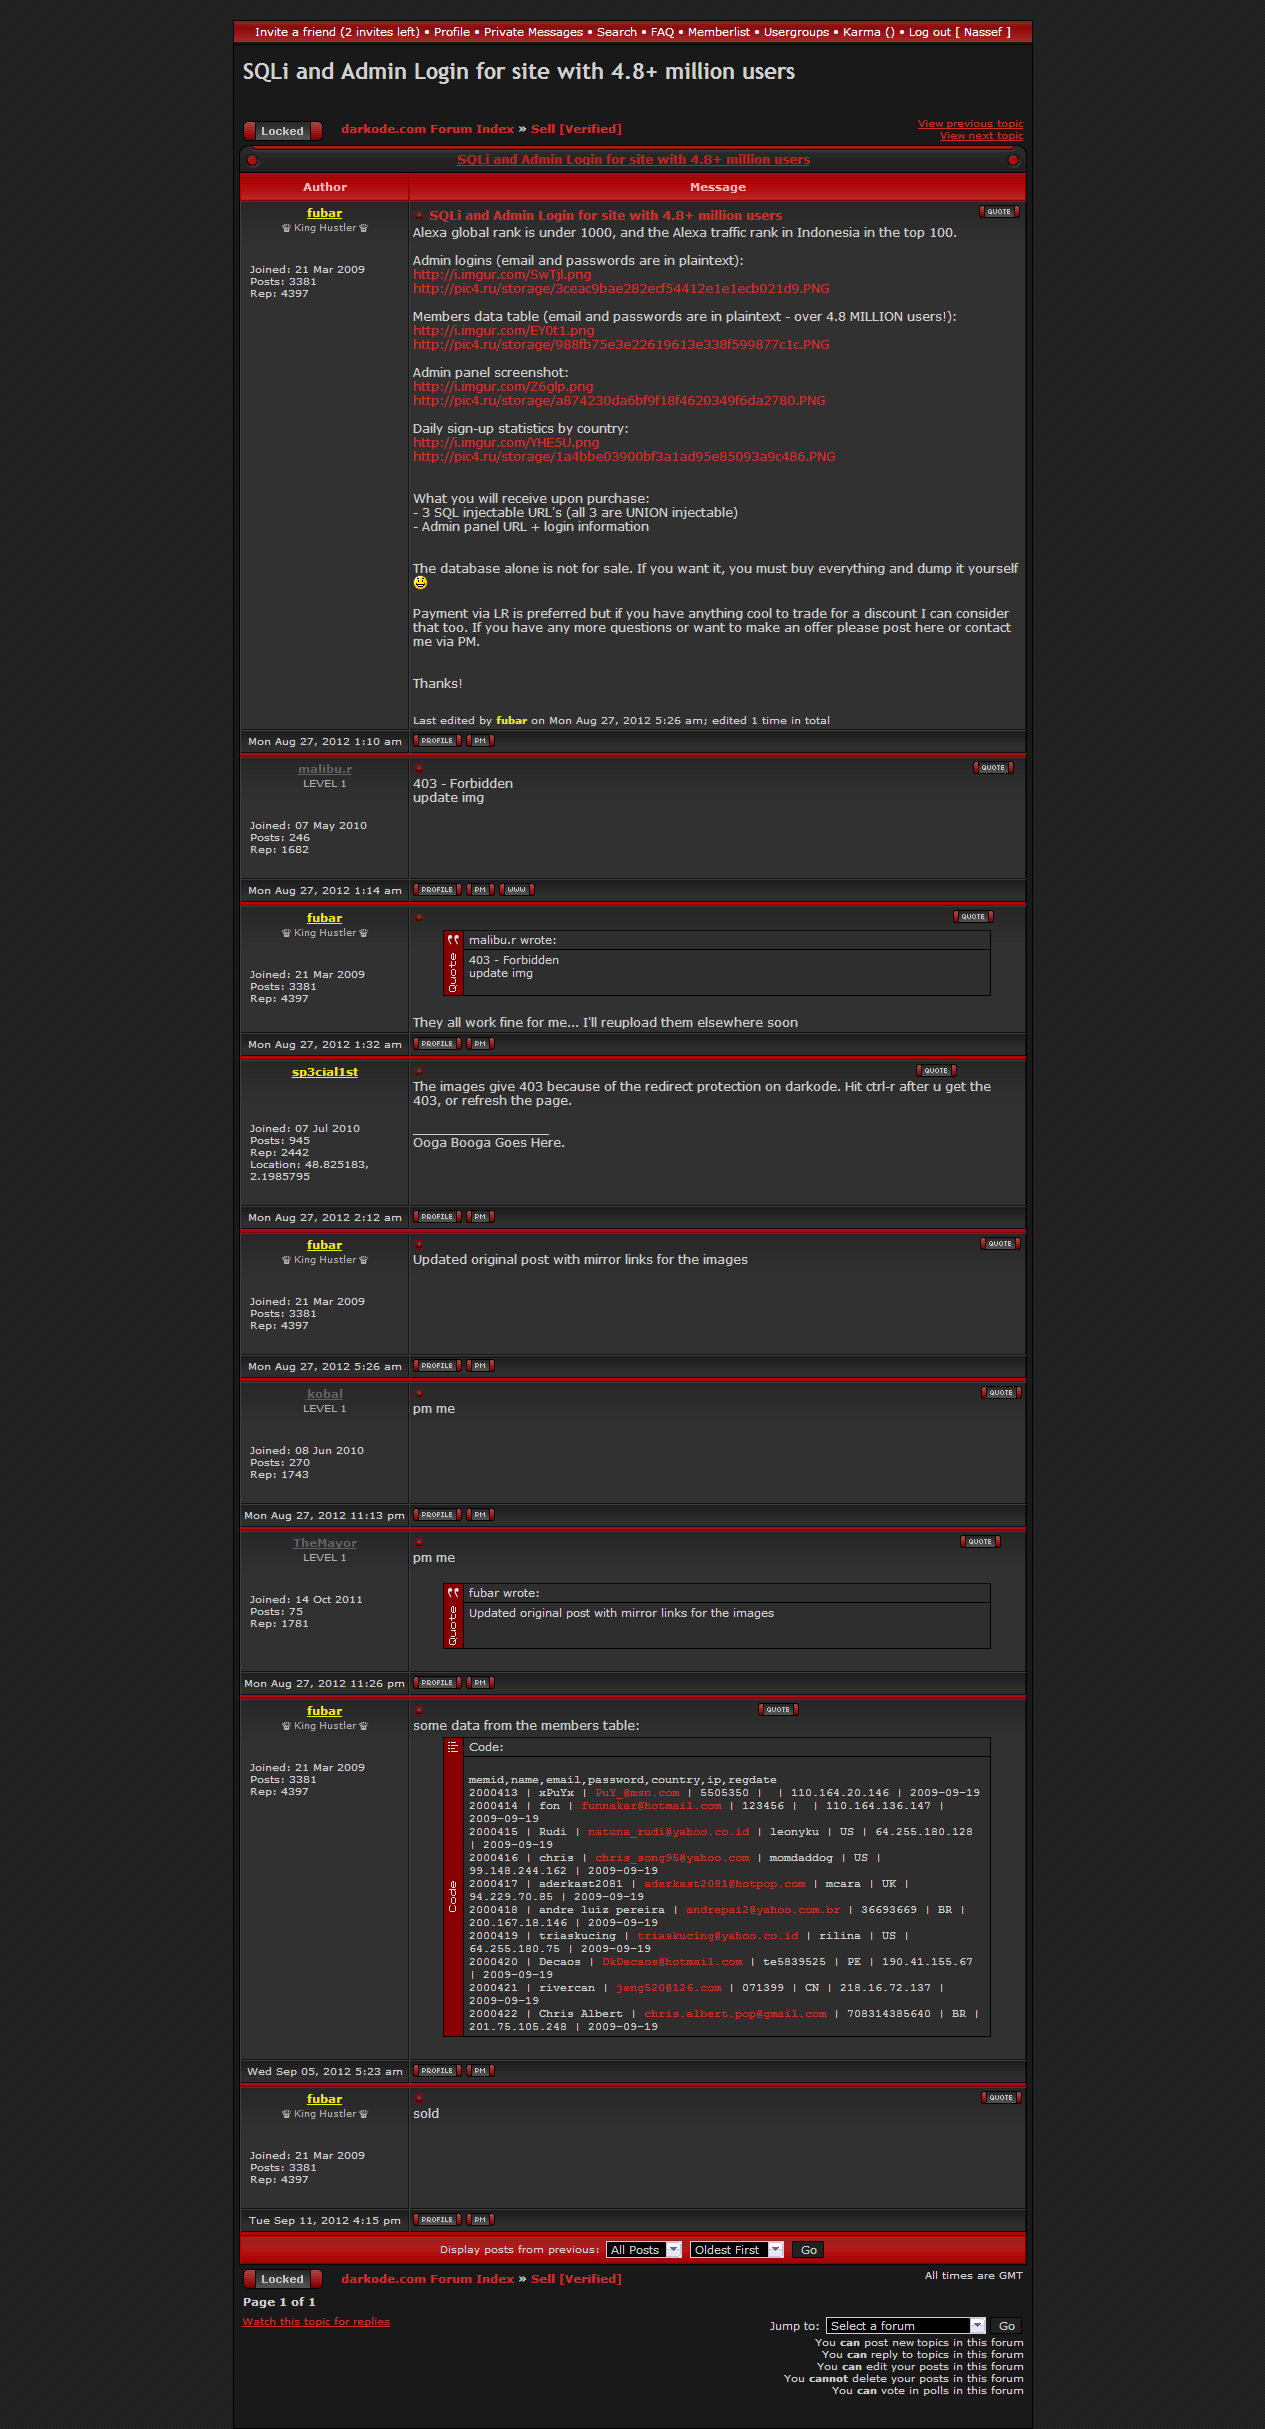1265x2429 pixels.
Task: Open sp3cial1st's username link
Action: click(324, 1072)
